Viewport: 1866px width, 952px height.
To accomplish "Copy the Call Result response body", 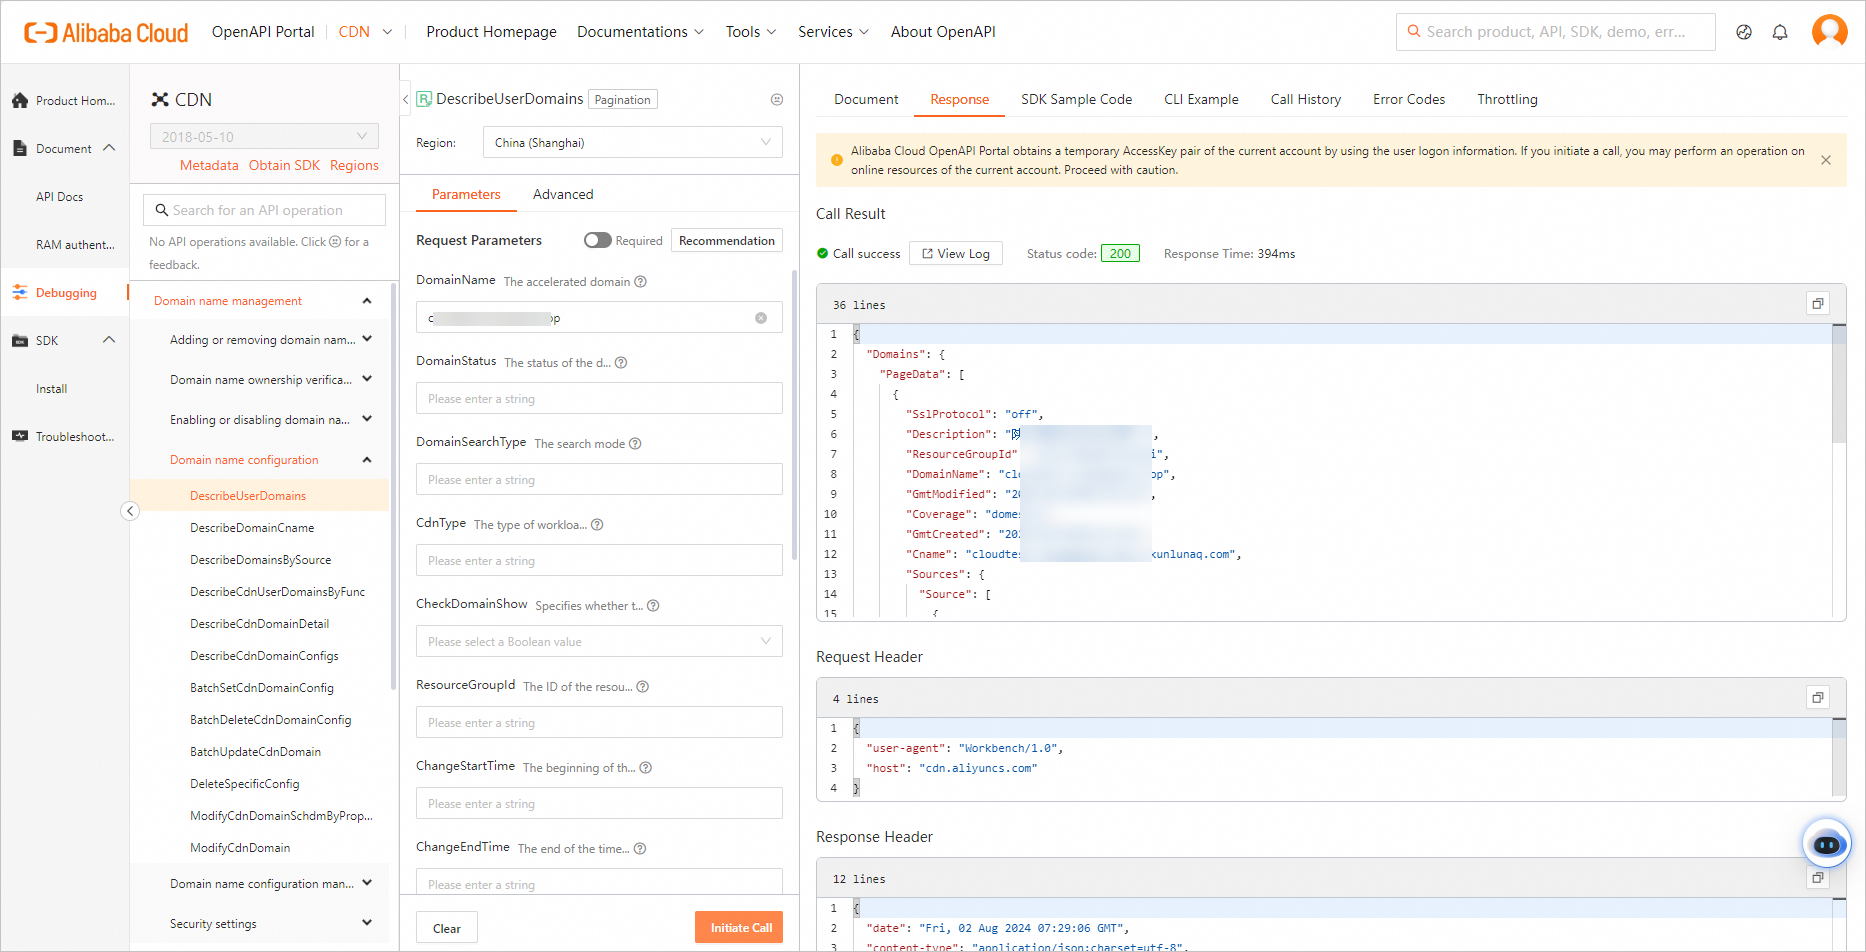I will coord(1818,304).
